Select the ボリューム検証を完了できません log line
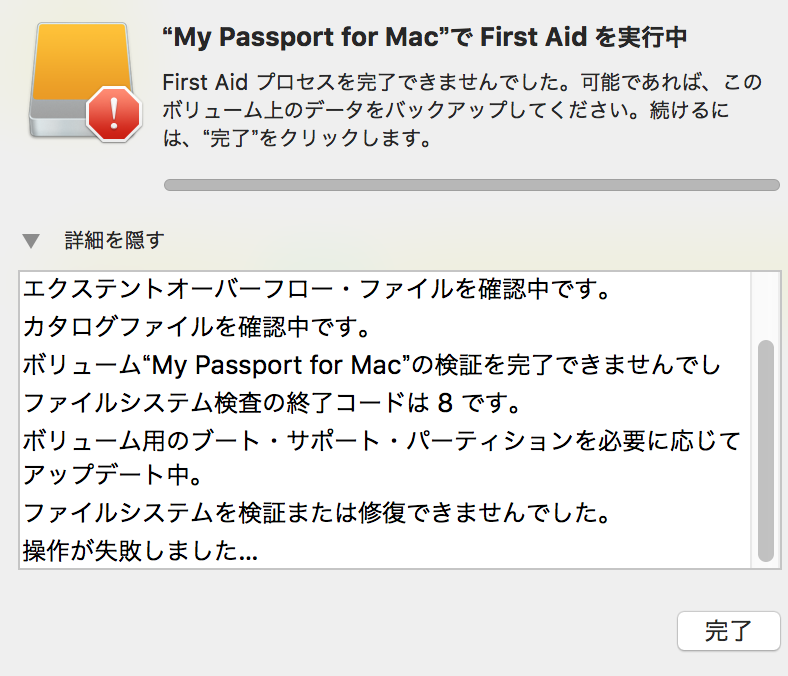This screenshot has height=676, width=788. click(x=370, y=365)
